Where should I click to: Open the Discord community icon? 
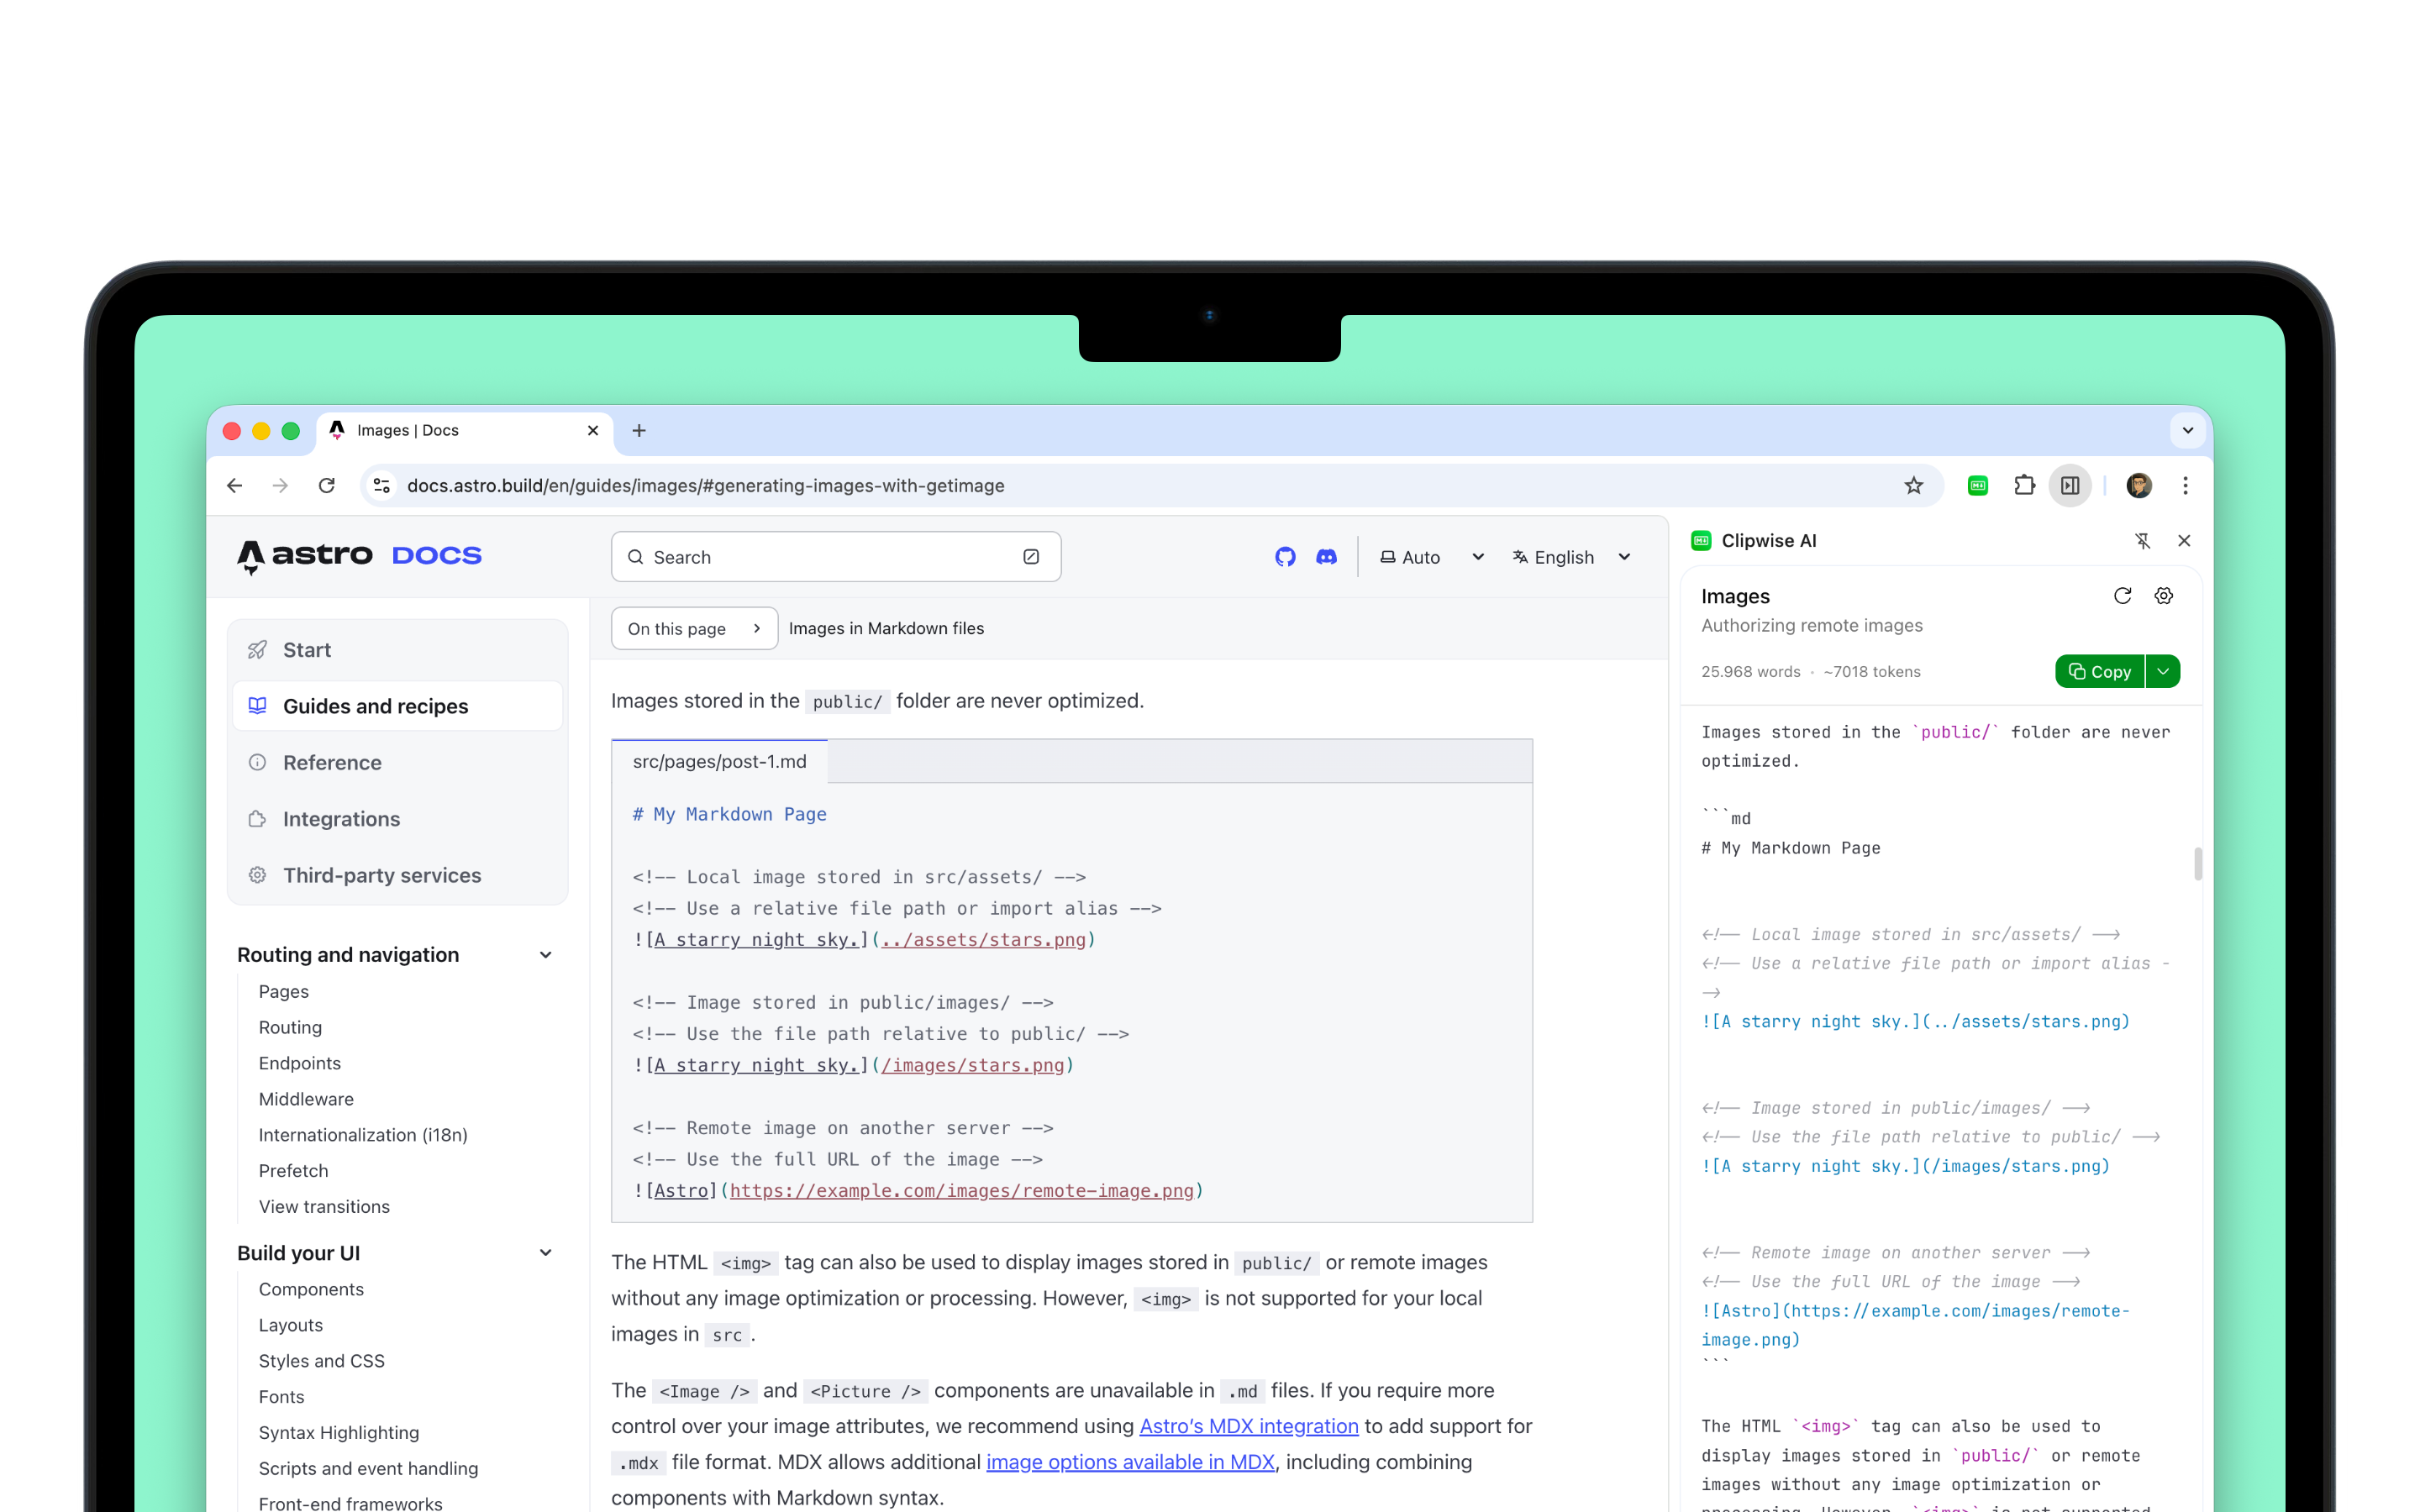click(x=1326, y=557)
